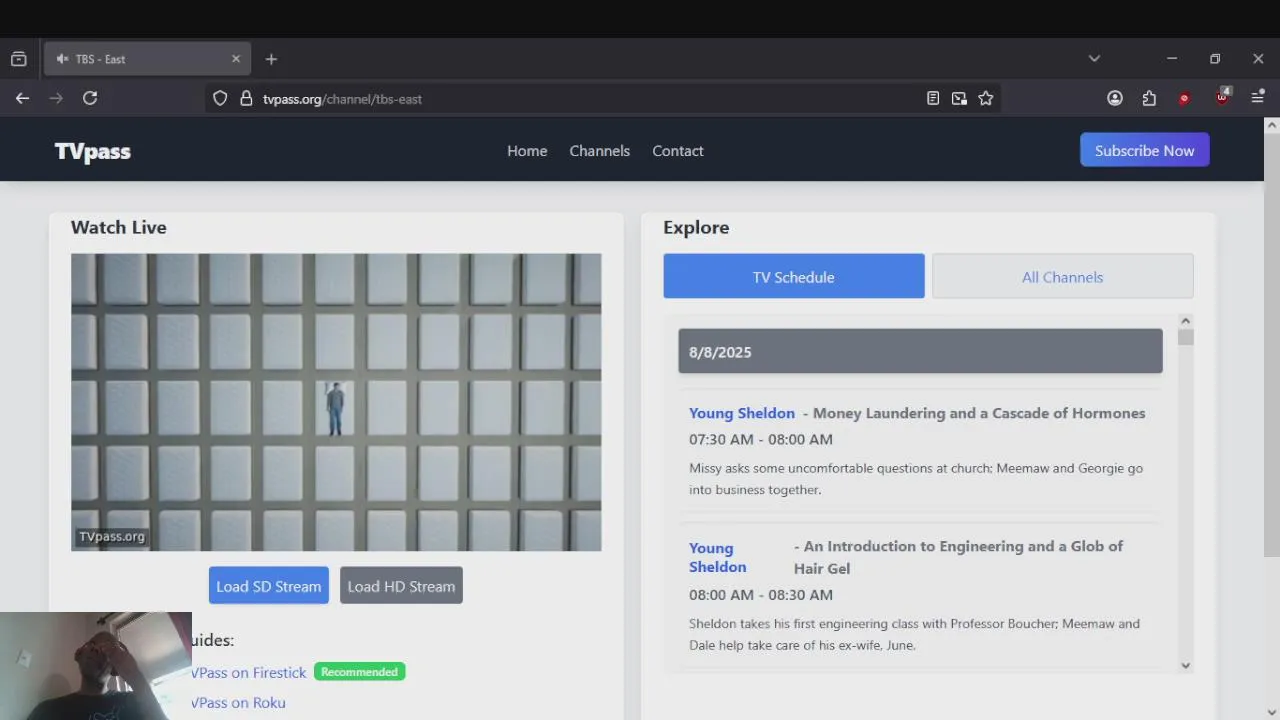1280x720 pixels.
Task: Click the site security padlock icon
Action: point(246,98)
